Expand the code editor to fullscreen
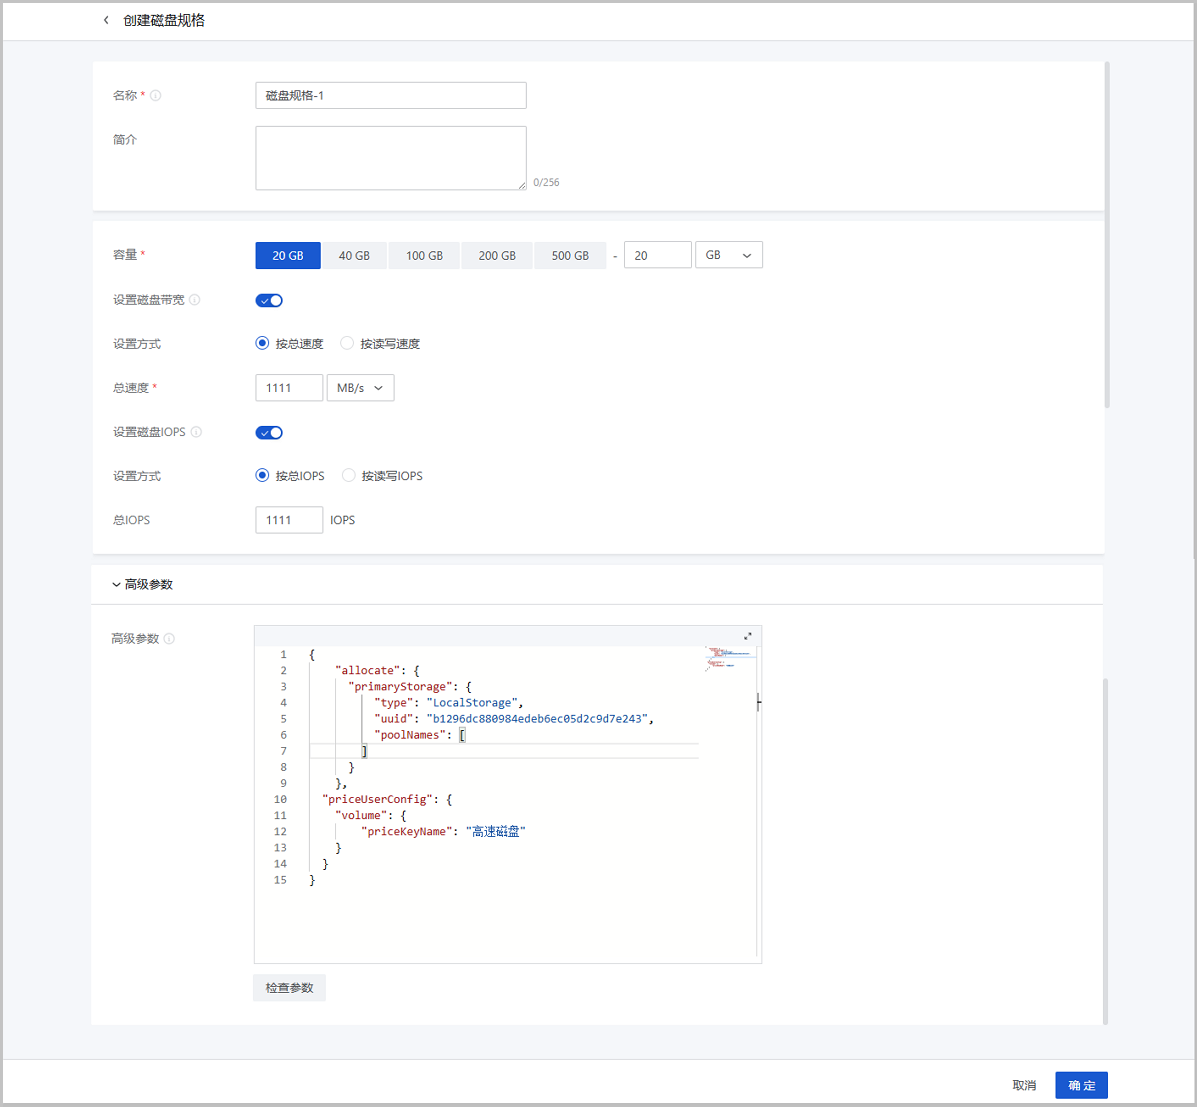Viewport: 1197px width, 1107px height. pos(747,636)
